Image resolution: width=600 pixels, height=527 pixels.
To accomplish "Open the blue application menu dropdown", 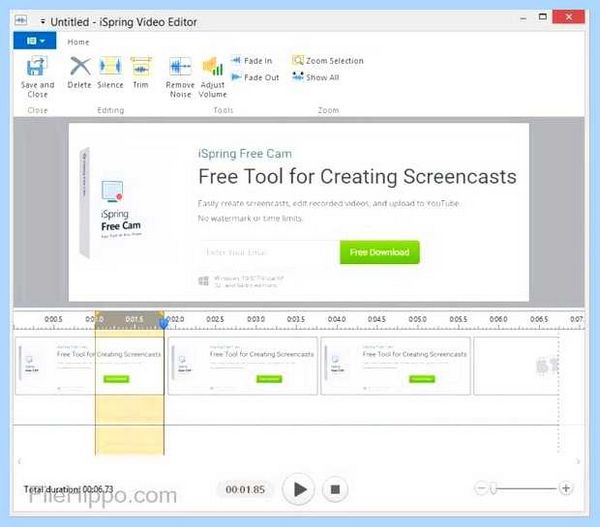I will (35, 41).
